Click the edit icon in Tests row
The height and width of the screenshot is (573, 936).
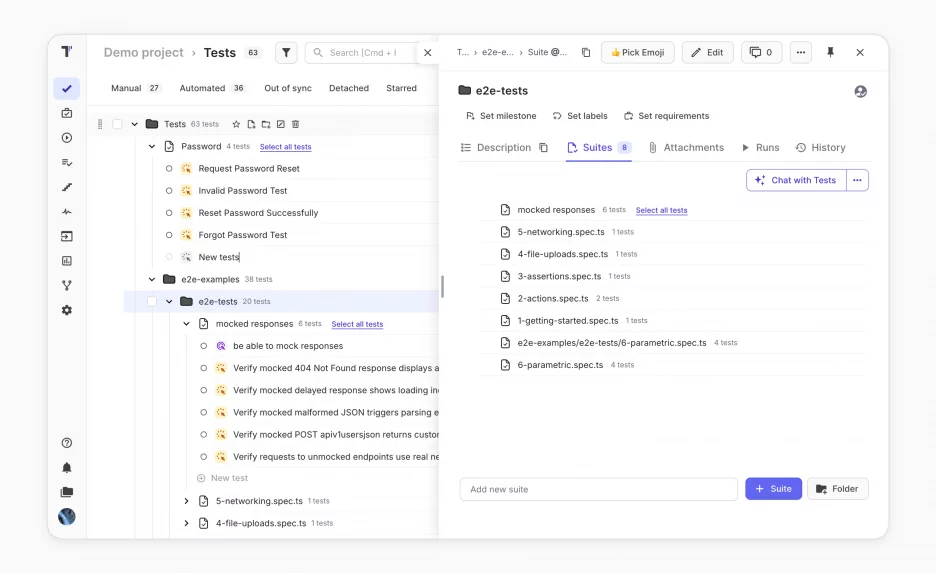click(281, 124)
